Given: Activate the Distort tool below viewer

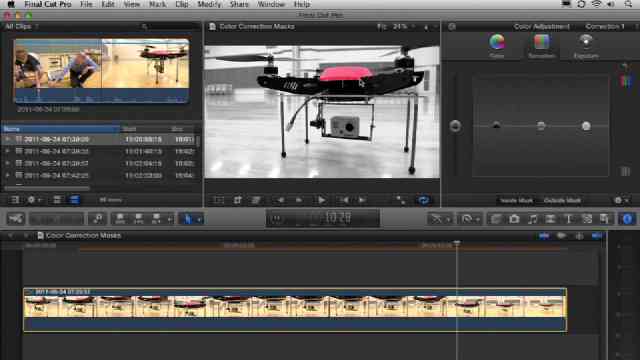Looking at the screenshot, I should click(256, 200).
